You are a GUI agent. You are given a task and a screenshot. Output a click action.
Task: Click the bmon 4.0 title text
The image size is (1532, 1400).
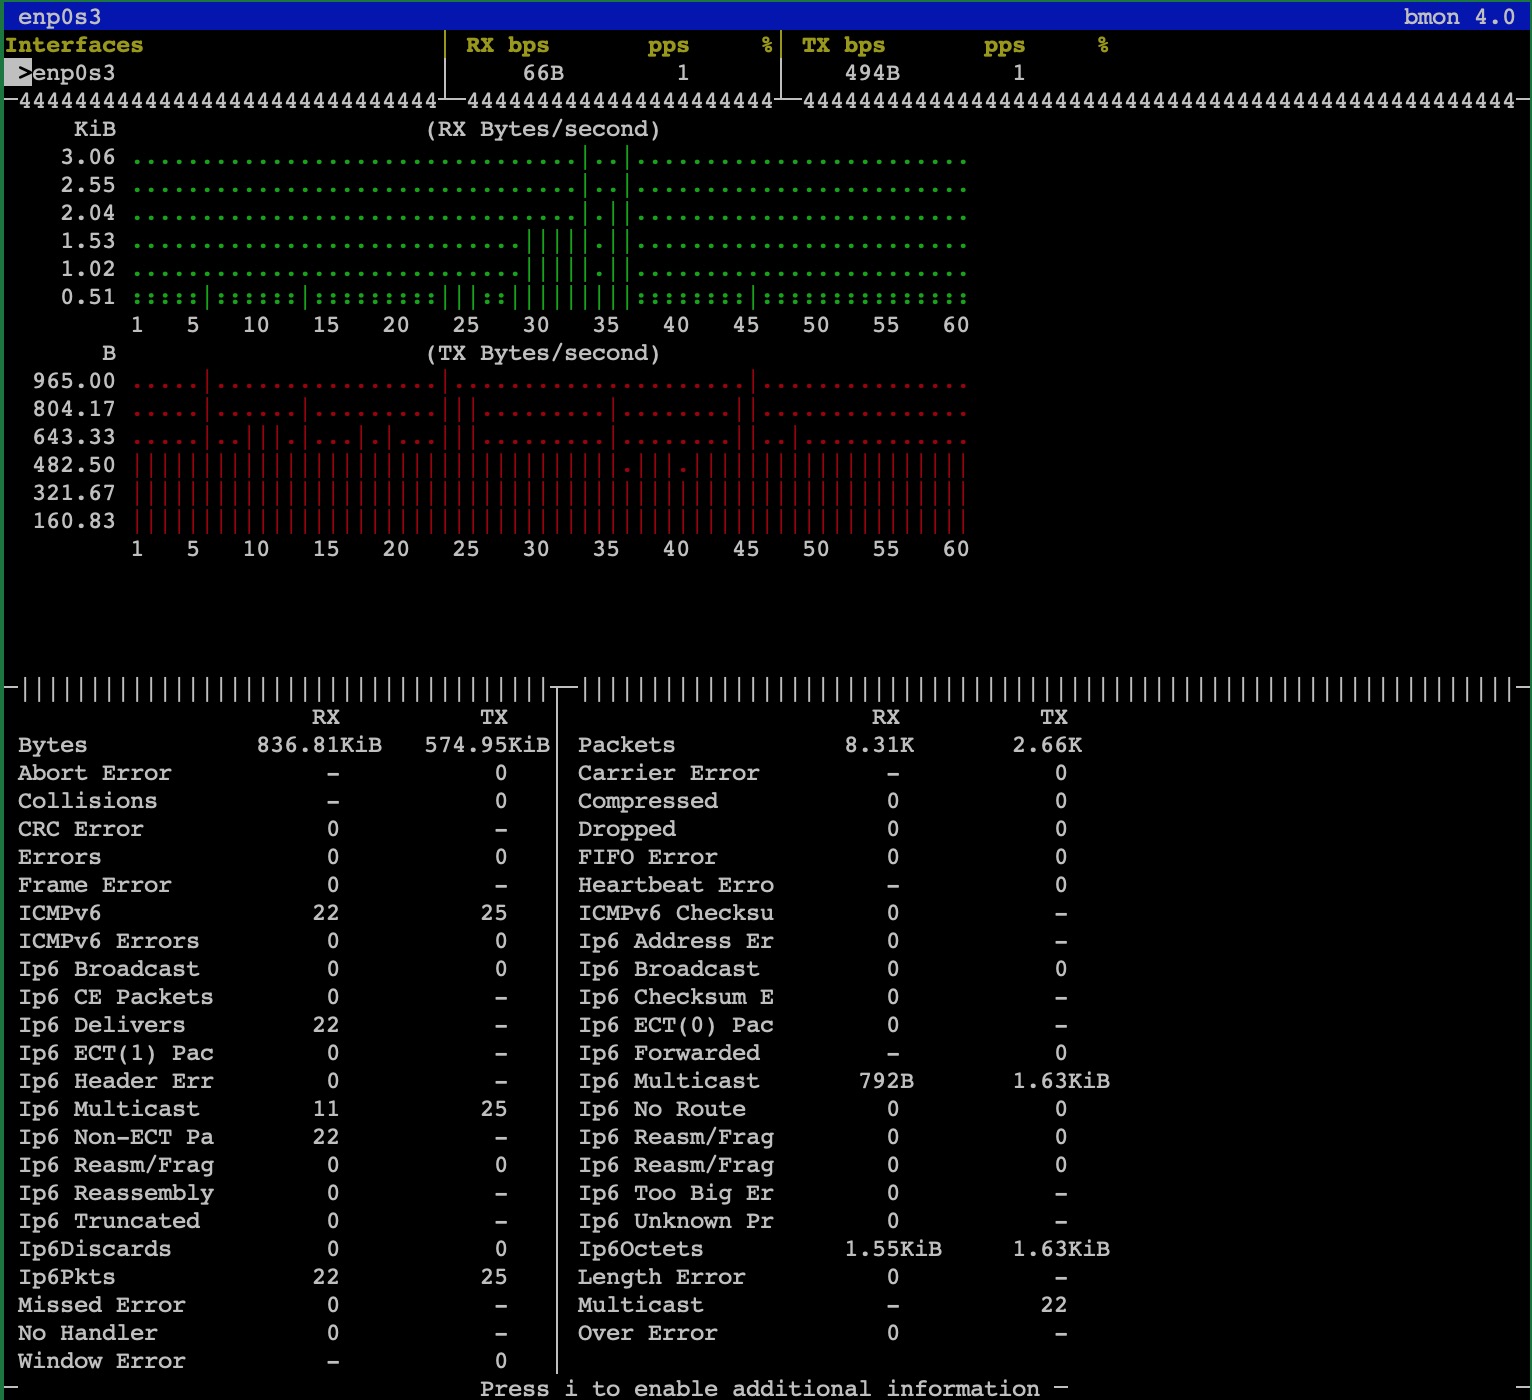tap(1459, 17)
